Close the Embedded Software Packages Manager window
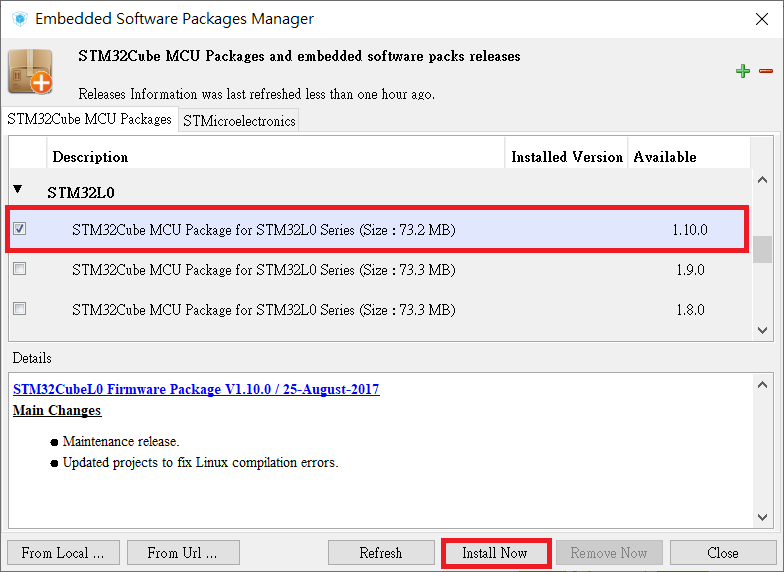This screenshot has width=784, height=572. [762, 19]
